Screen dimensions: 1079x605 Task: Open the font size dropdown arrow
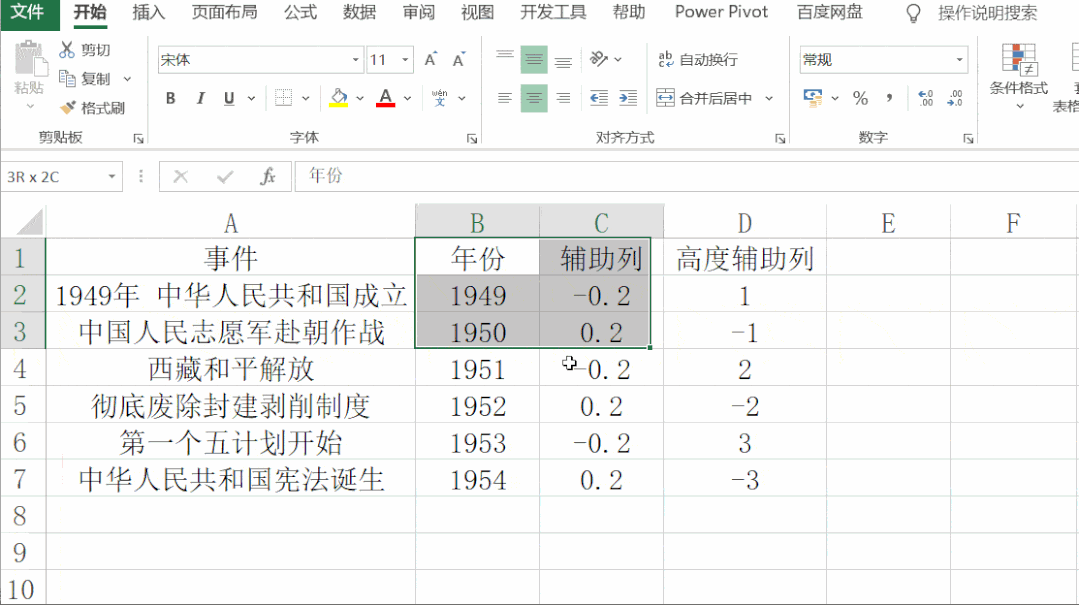coord(405,60)
